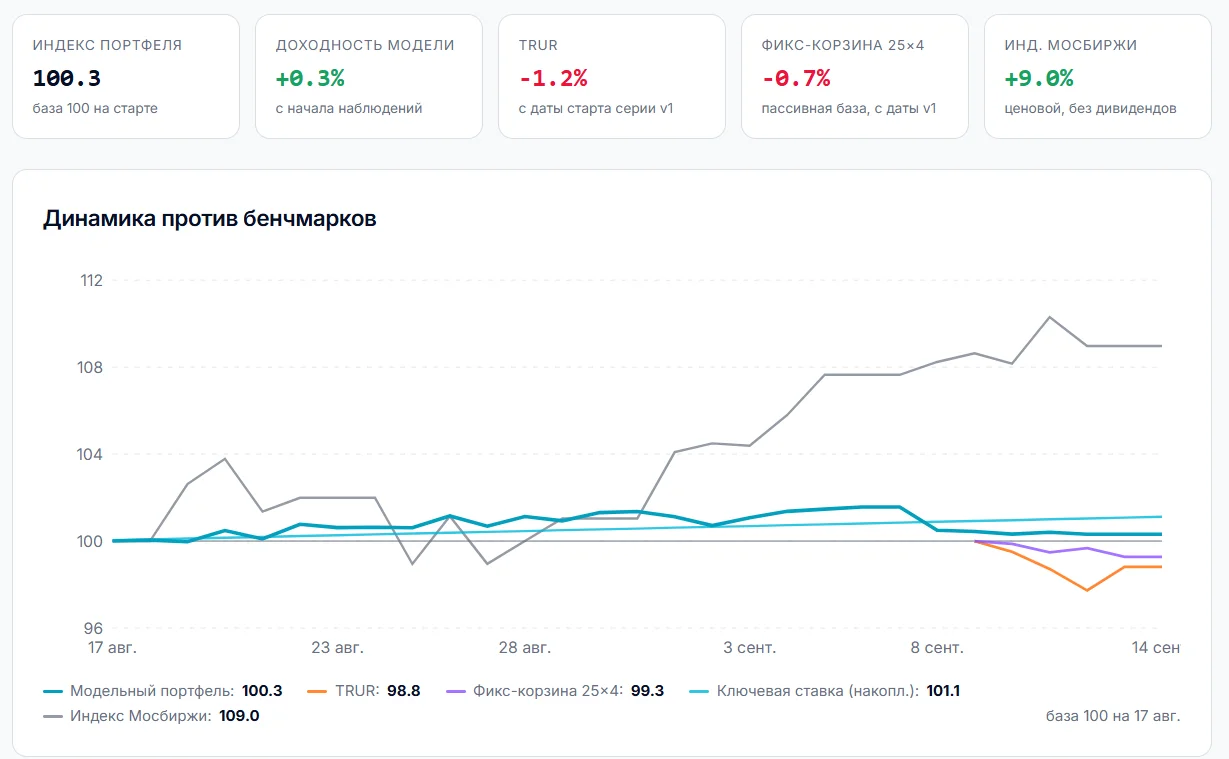The height and width of the screenshot is (759, 1229).
Task: Hide the Фикс-корзина 25×4 legend series
Action: click(x=555, y=691)
